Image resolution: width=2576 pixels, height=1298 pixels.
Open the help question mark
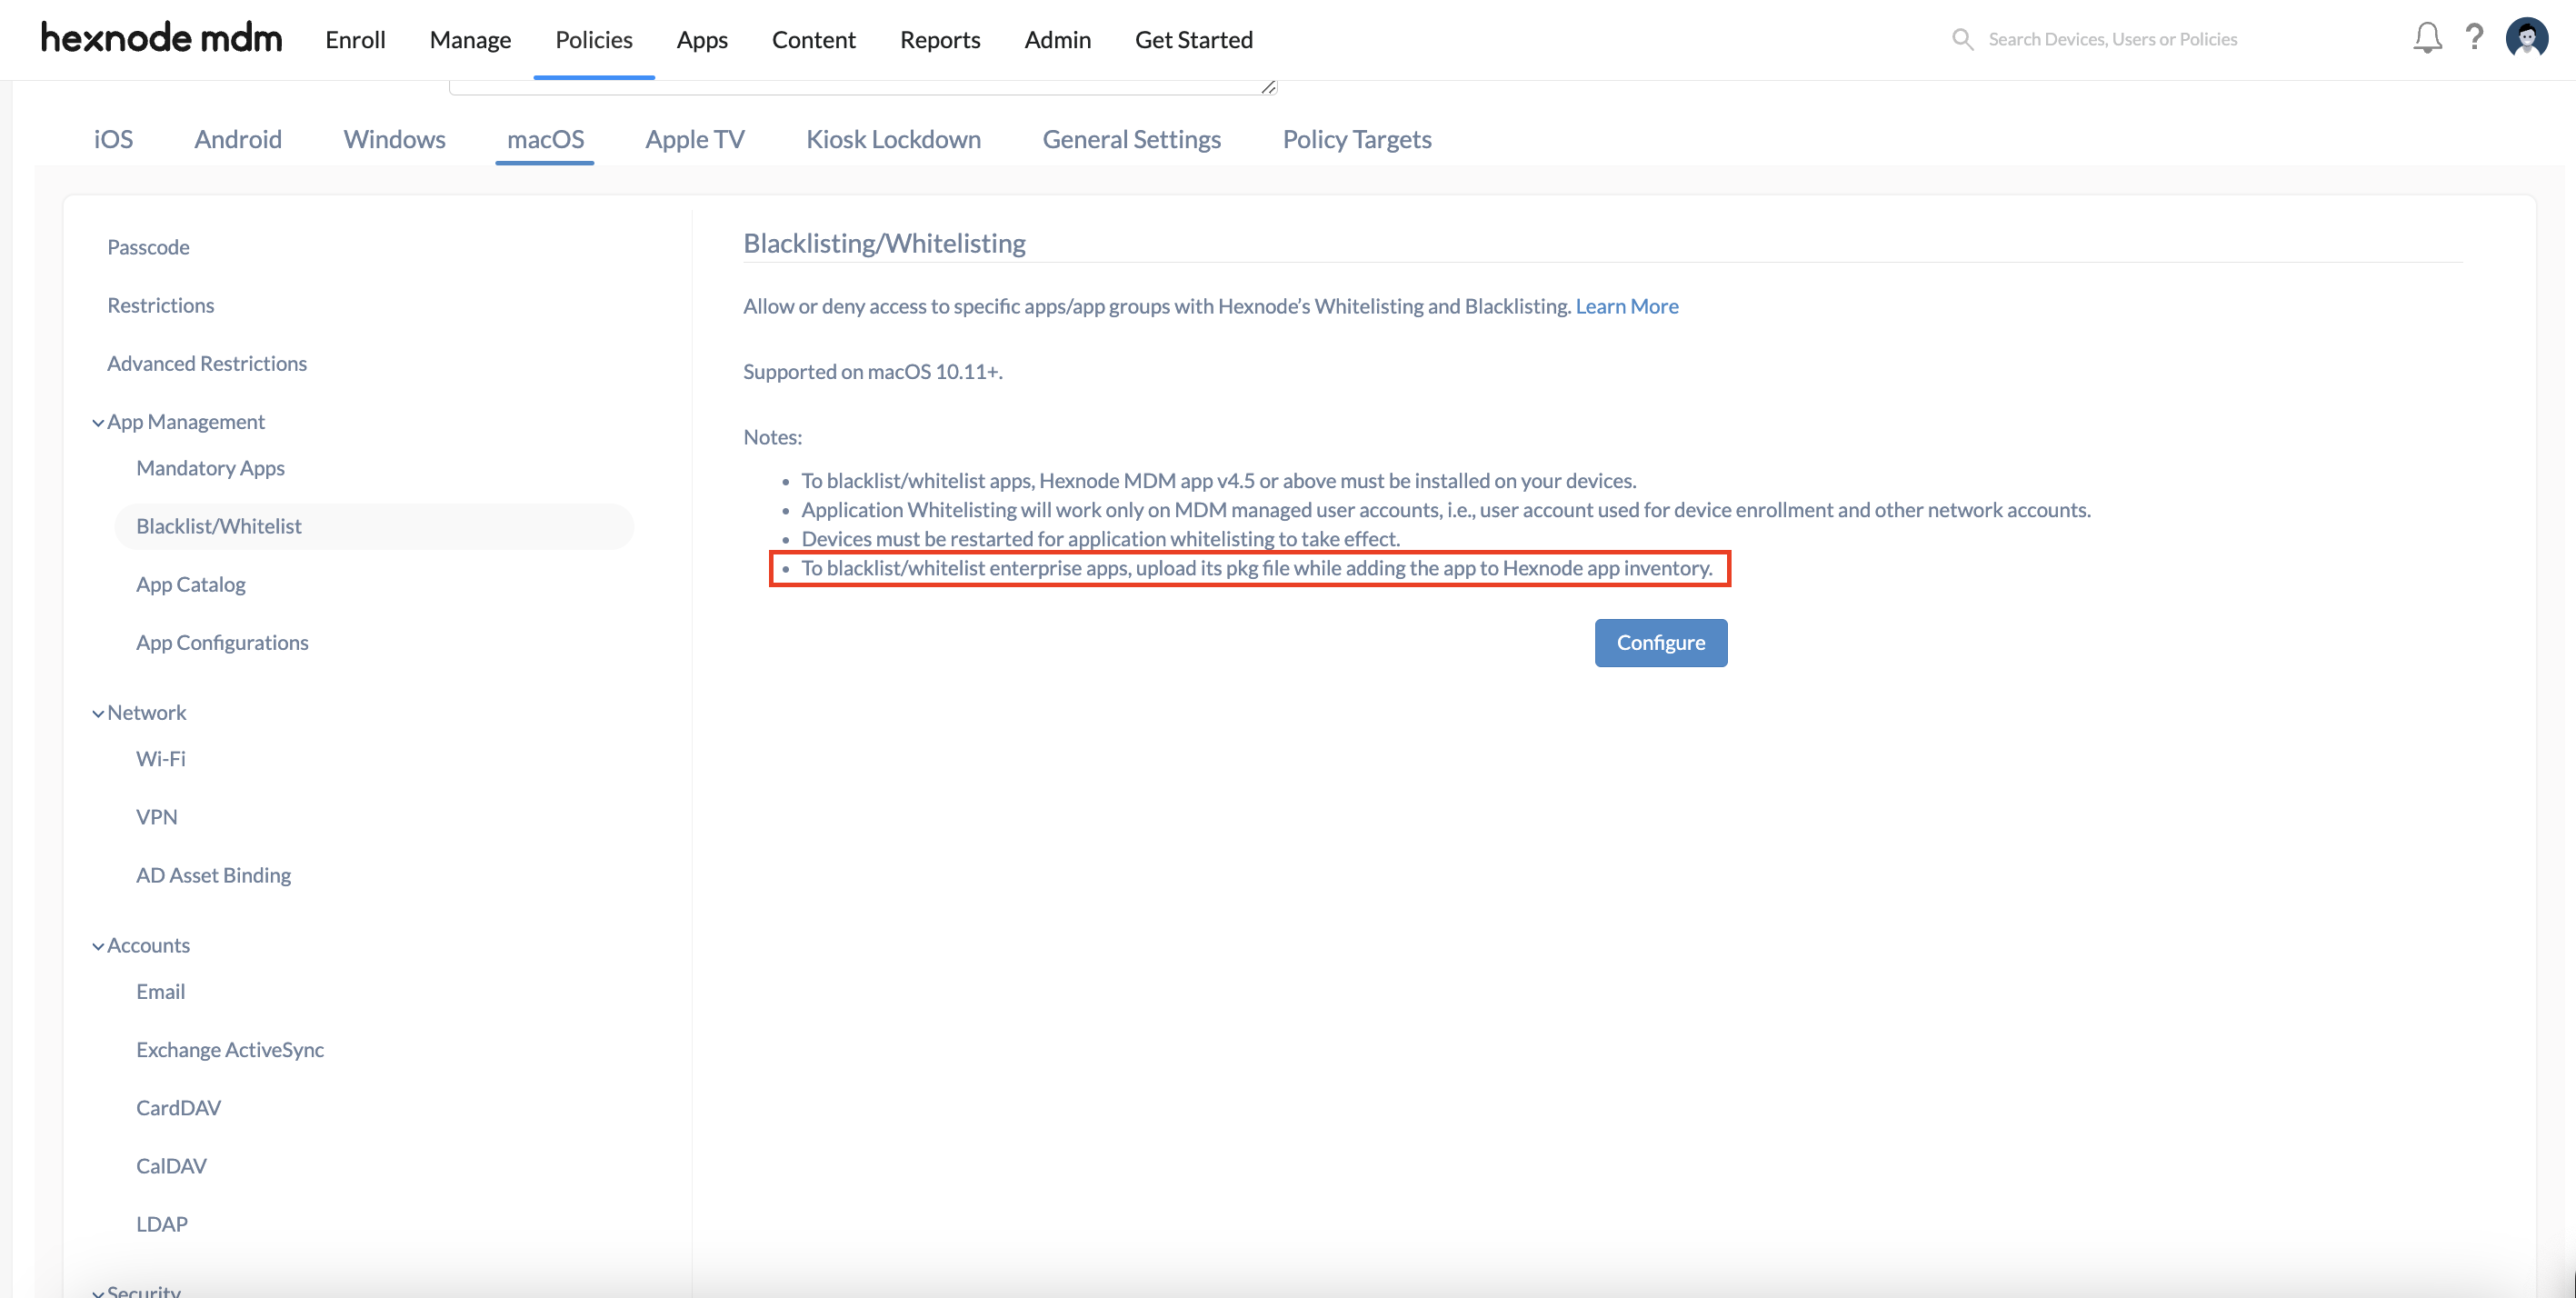[x=2474, y=37]
